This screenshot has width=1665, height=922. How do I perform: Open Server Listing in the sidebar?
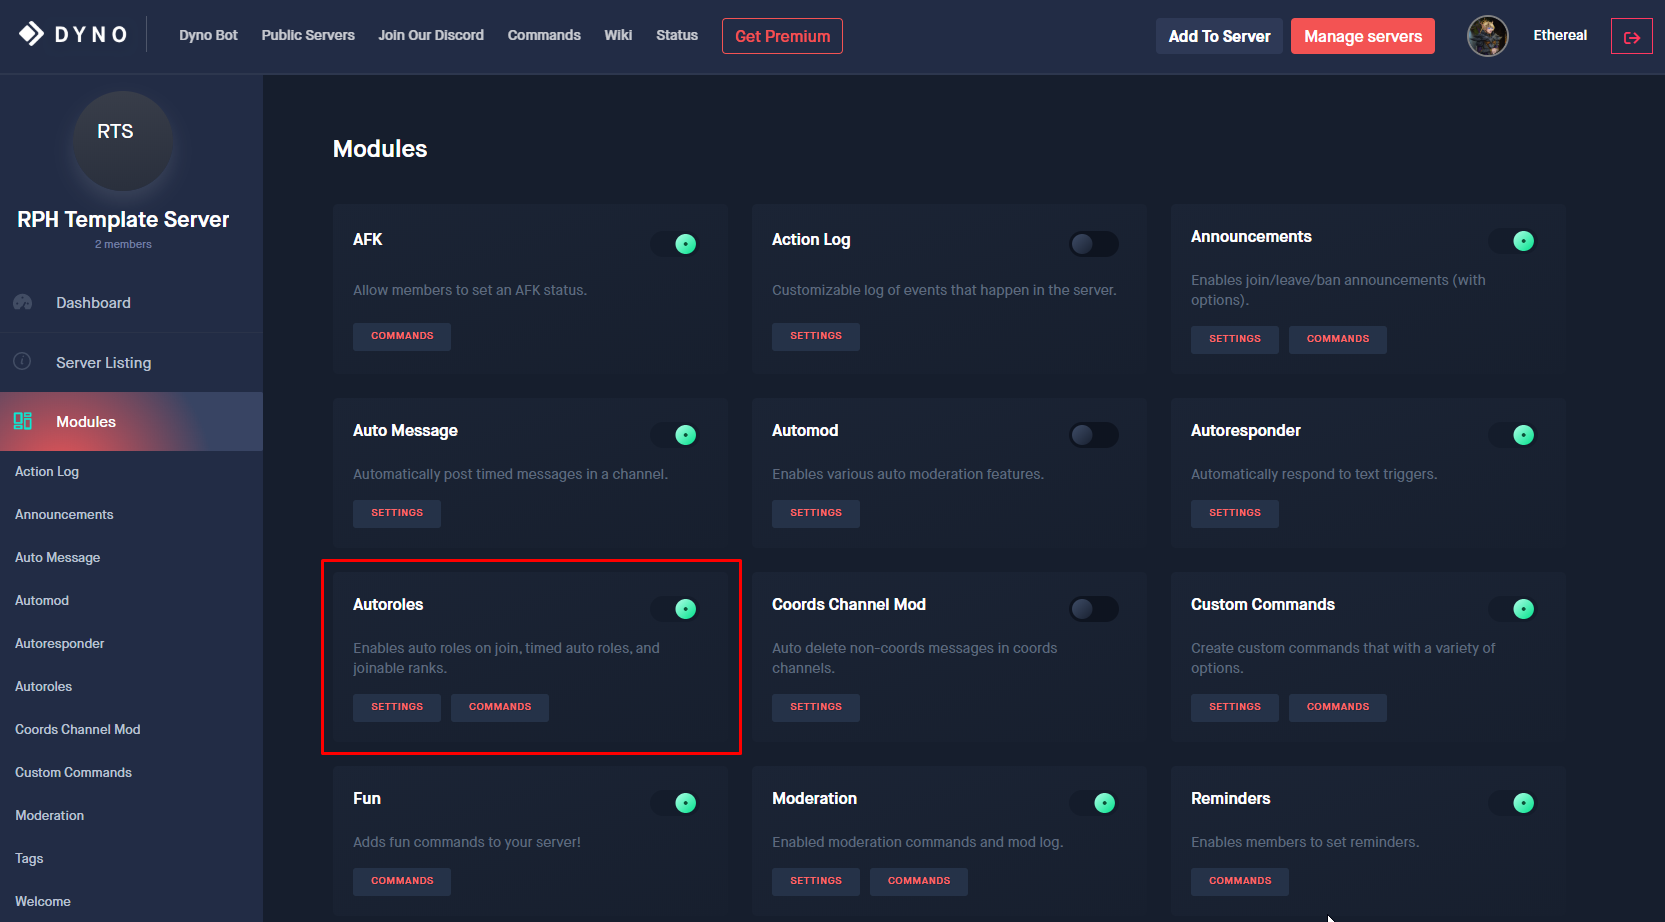tap(131, 362)
